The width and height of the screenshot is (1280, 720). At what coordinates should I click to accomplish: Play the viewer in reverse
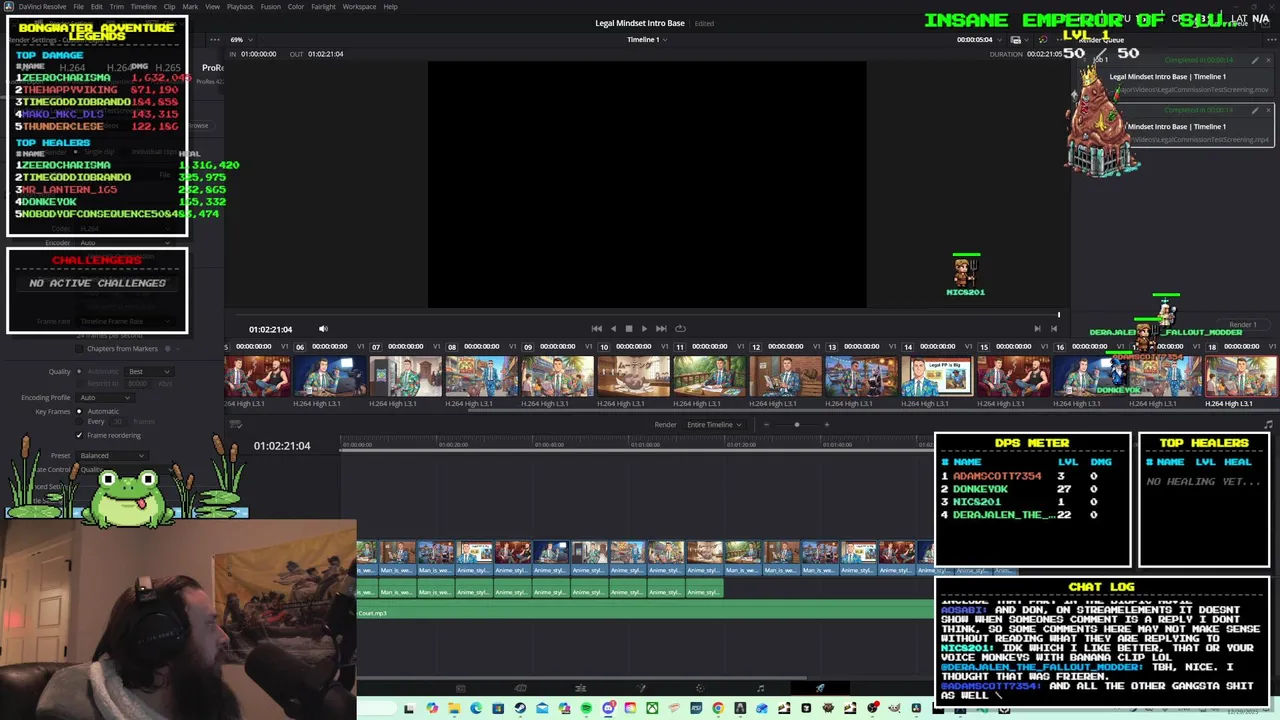pyautogui.click(x=613, y=328)
